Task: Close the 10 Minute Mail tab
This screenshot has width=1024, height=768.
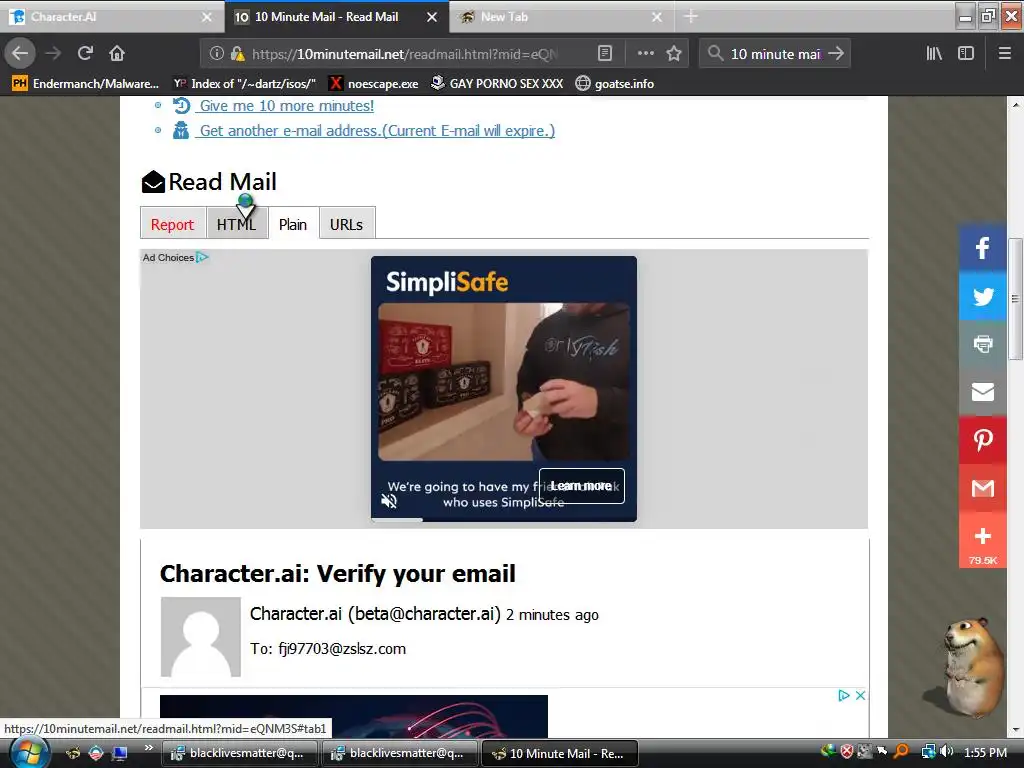Action: [432, 17]
